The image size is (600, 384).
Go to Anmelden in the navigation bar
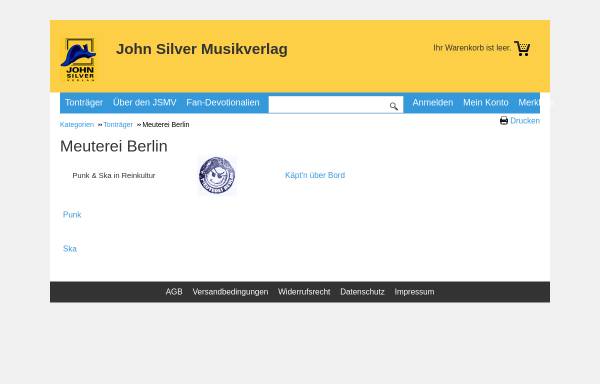[433, 103]
